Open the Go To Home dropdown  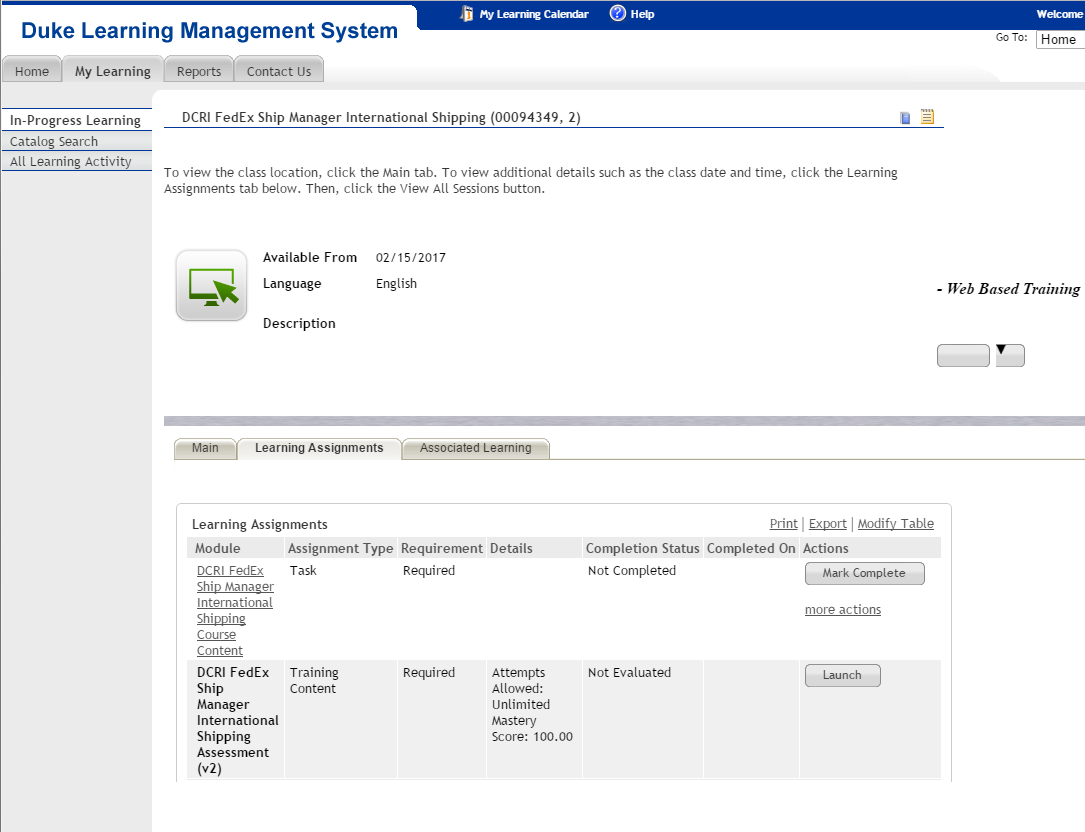click(x=1060, y=39)
